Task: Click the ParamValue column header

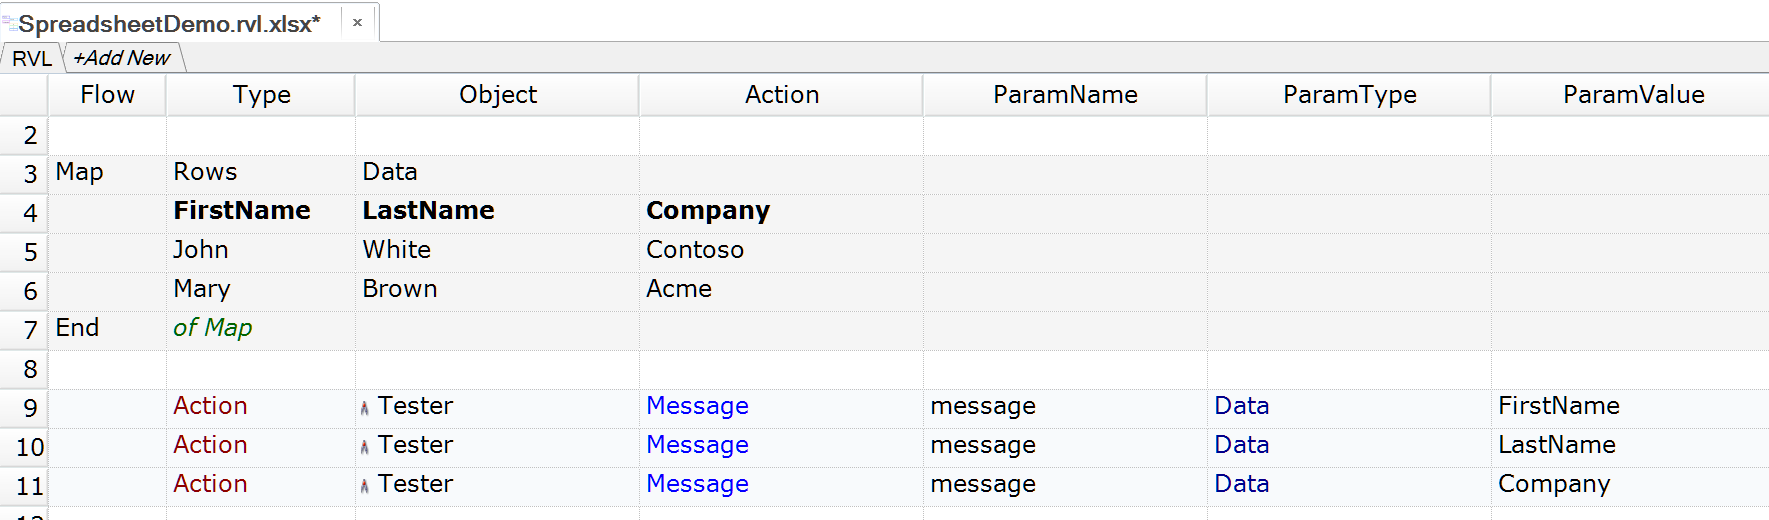Action: click(x=1633, y=95)
